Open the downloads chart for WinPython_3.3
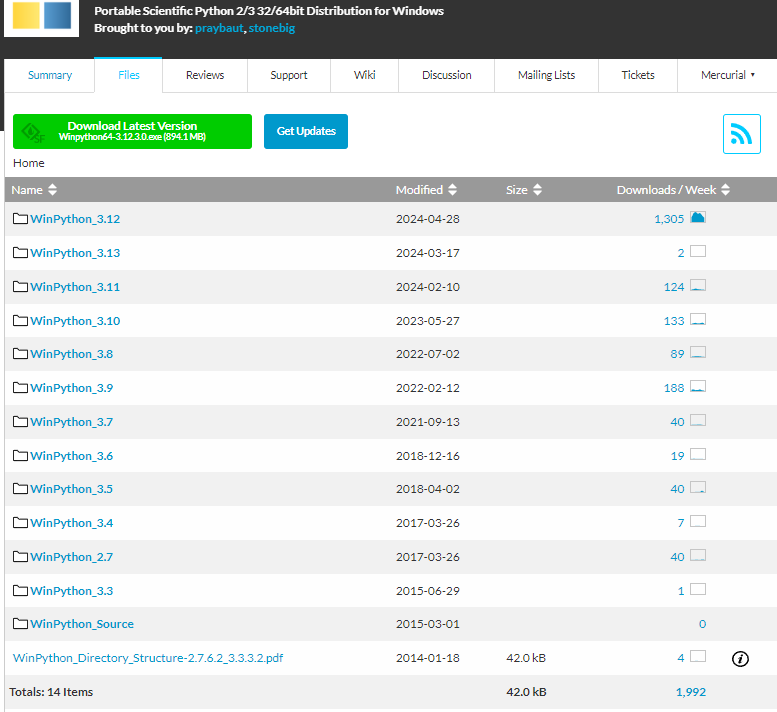This screenshot has height=712, width=777. [x=698, y=589]
